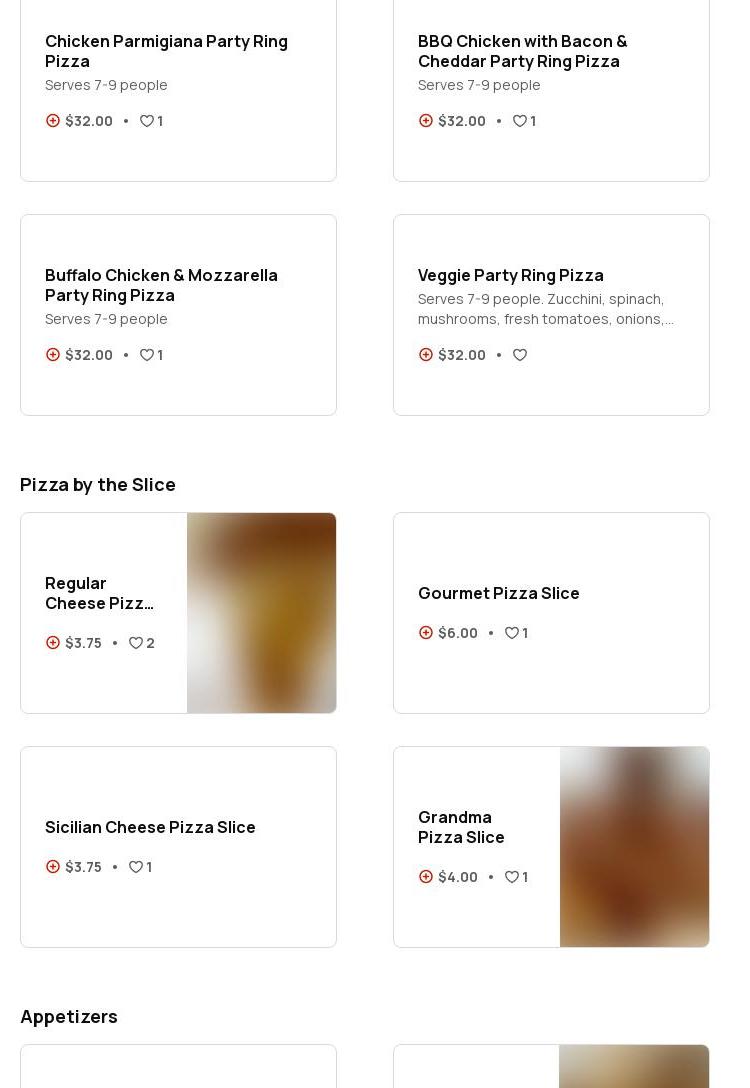750x1088 pixels.
Task: Click plus icon for BBQ Chicken Party Ring Pizza
Action: pyautogui.click(x=426, y=121)
